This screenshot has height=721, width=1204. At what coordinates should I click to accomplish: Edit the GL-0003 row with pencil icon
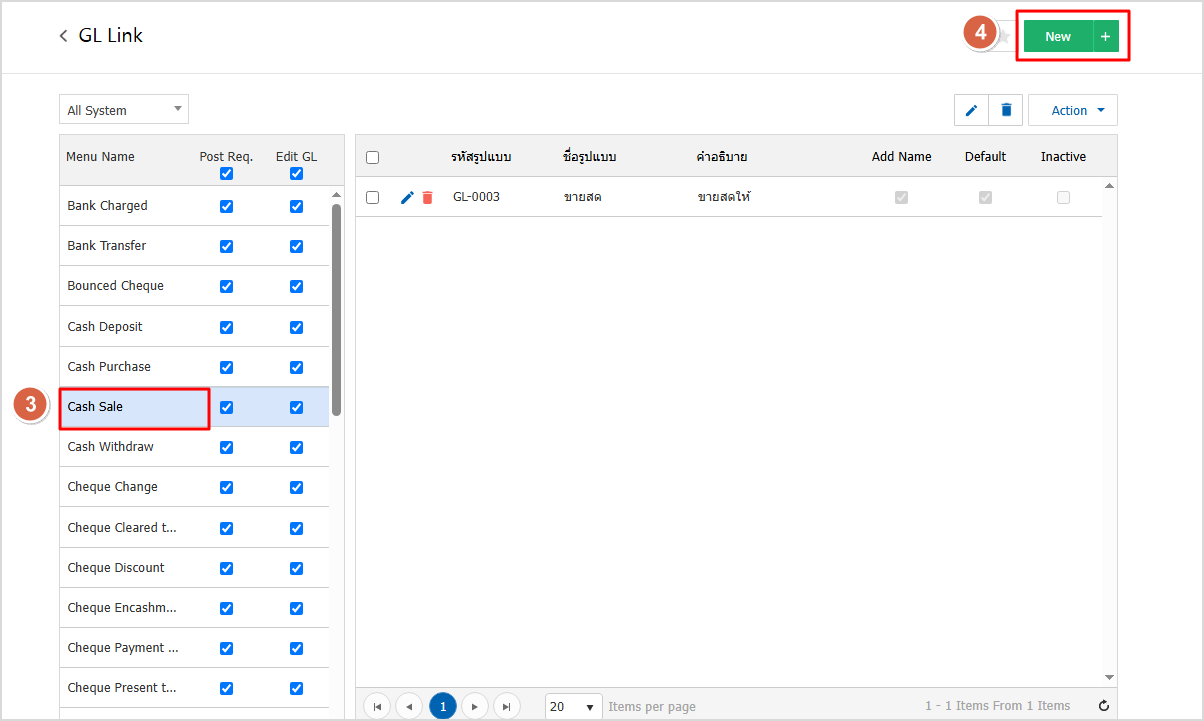[407, 198]
